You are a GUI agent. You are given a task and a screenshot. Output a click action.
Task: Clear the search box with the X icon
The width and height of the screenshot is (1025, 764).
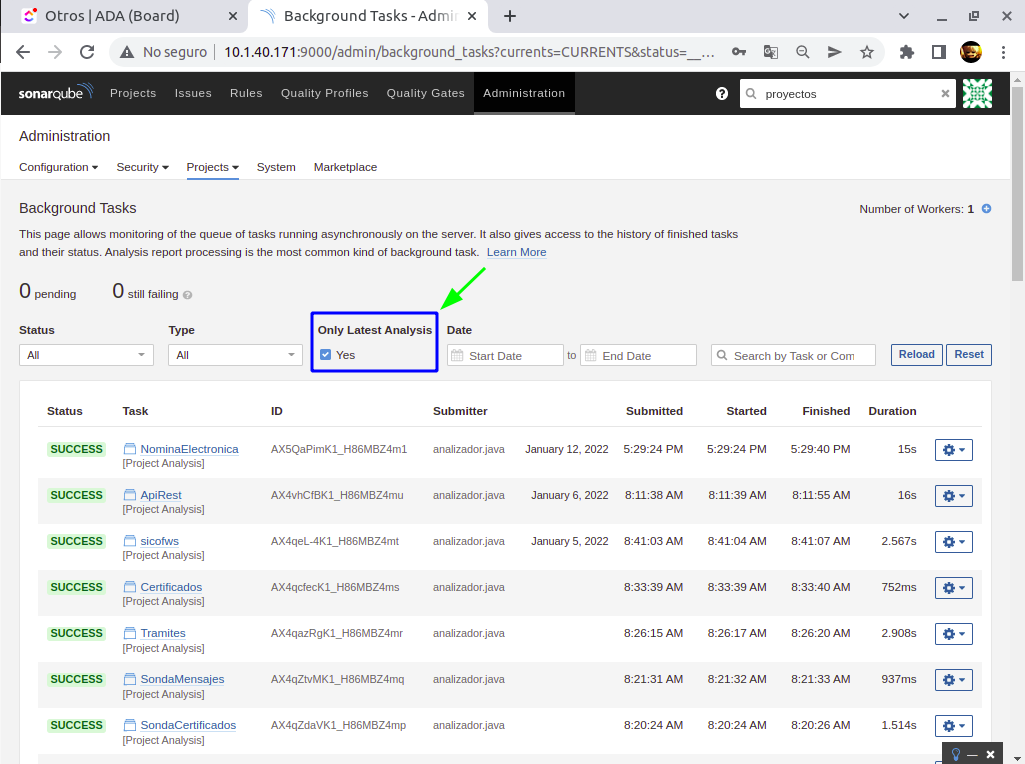tap(945, 93)
